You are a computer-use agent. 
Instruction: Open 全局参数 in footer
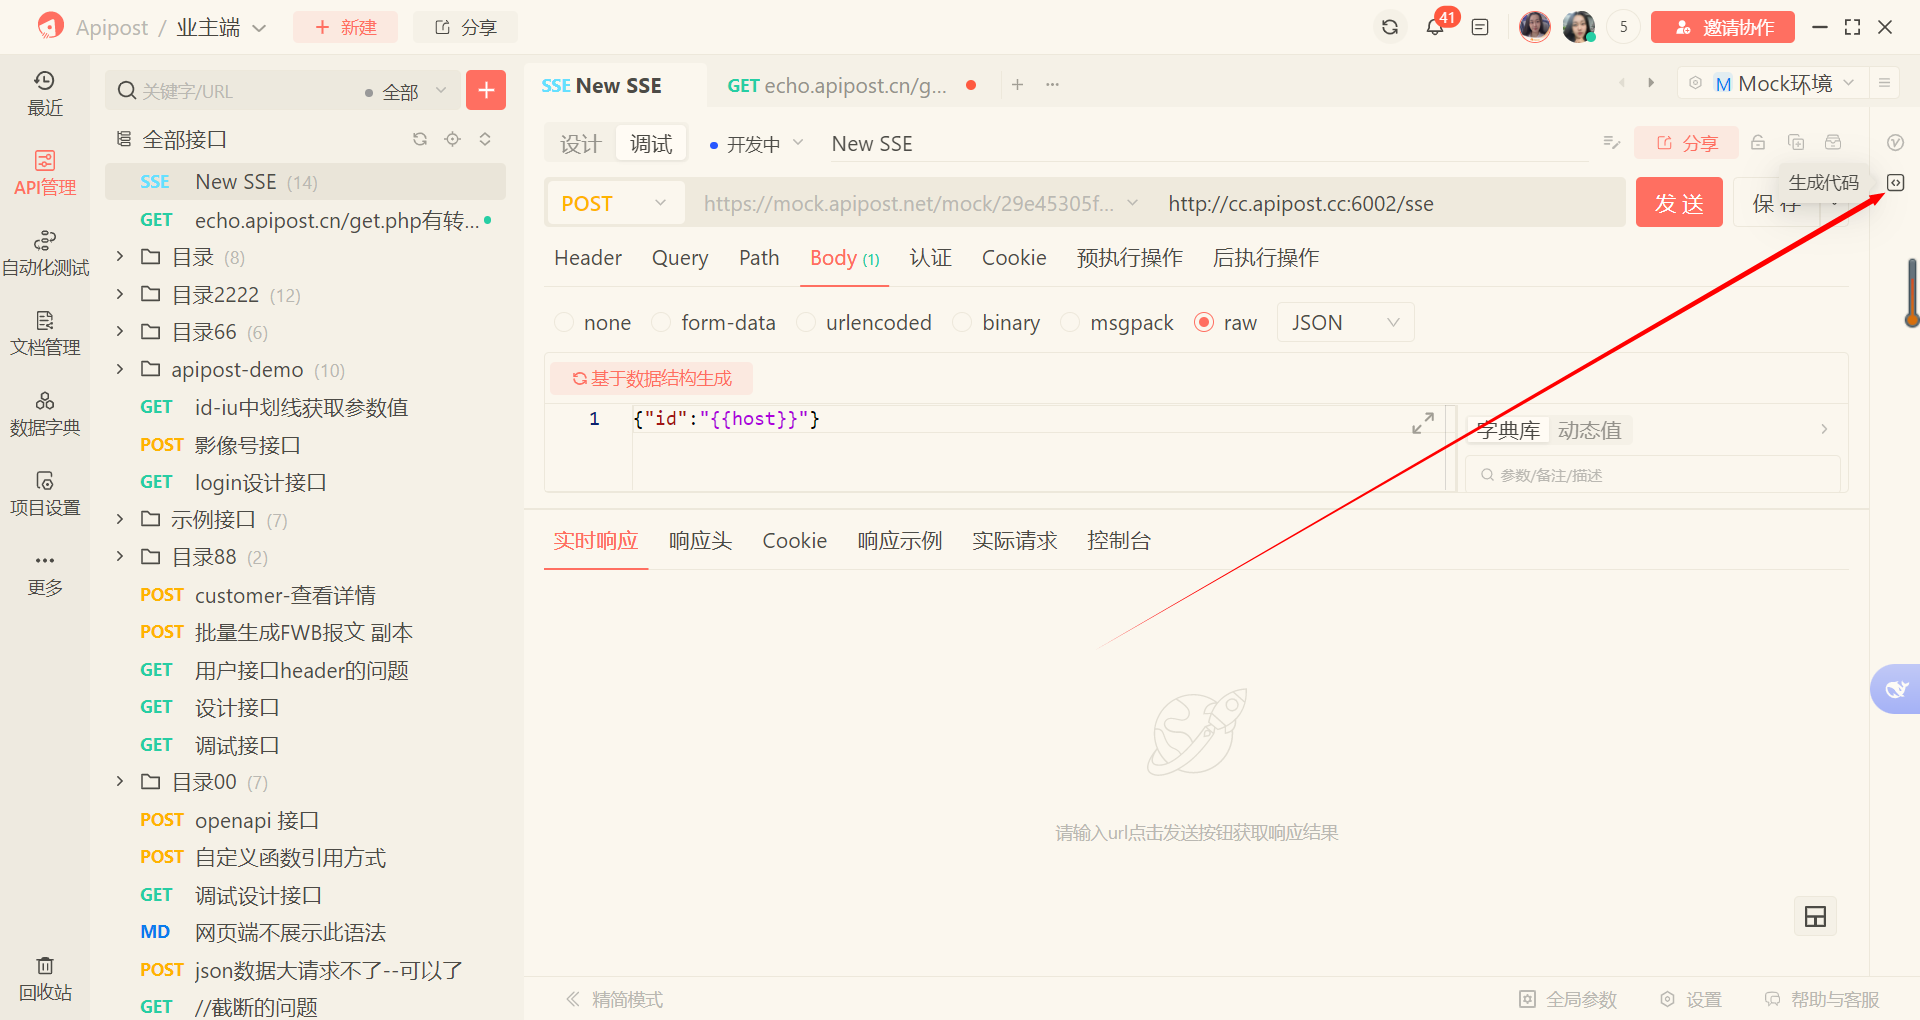point(1568,999)
